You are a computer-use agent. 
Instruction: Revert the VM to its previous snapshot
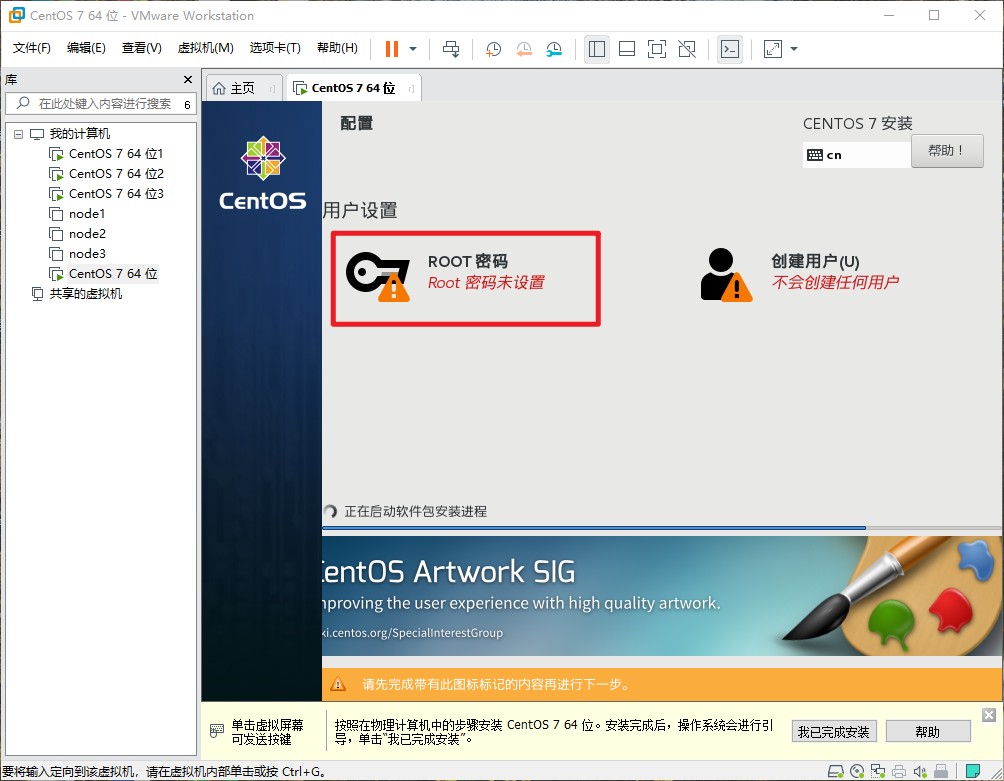pyautogui.click(x=524, y=49)
